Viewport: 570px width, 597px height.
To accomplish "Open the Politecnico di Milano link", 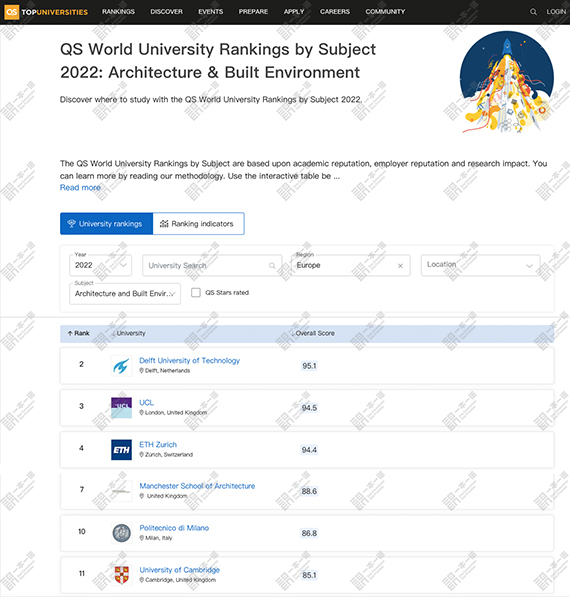I will coord(174,528).
